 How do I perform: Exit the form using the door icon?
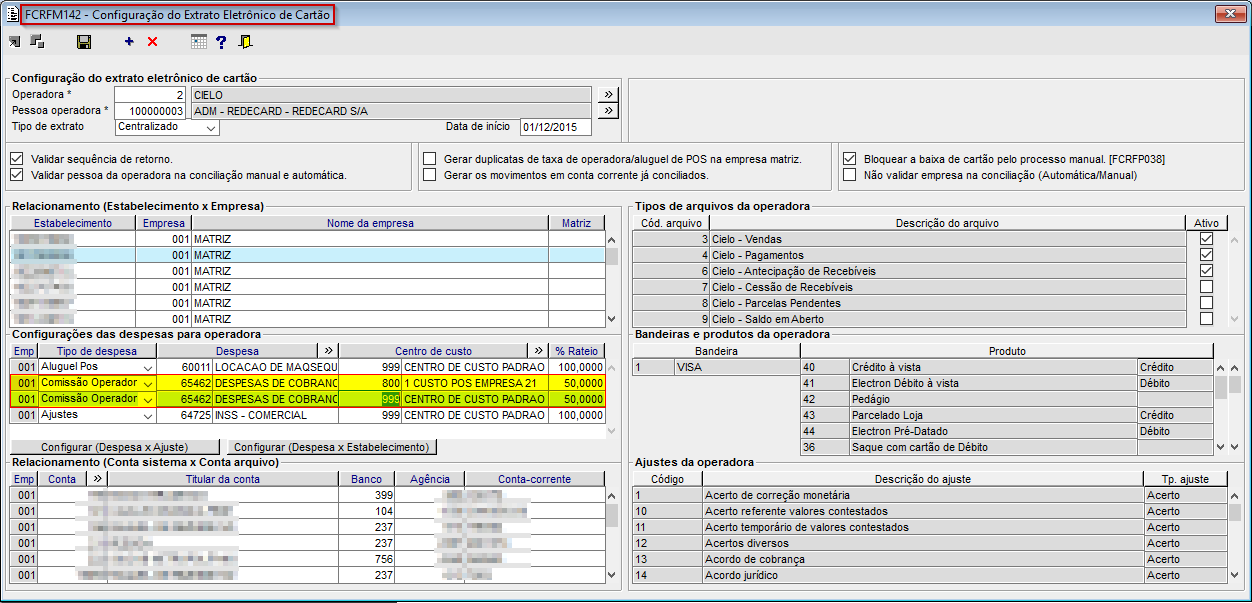pos(246,42)
